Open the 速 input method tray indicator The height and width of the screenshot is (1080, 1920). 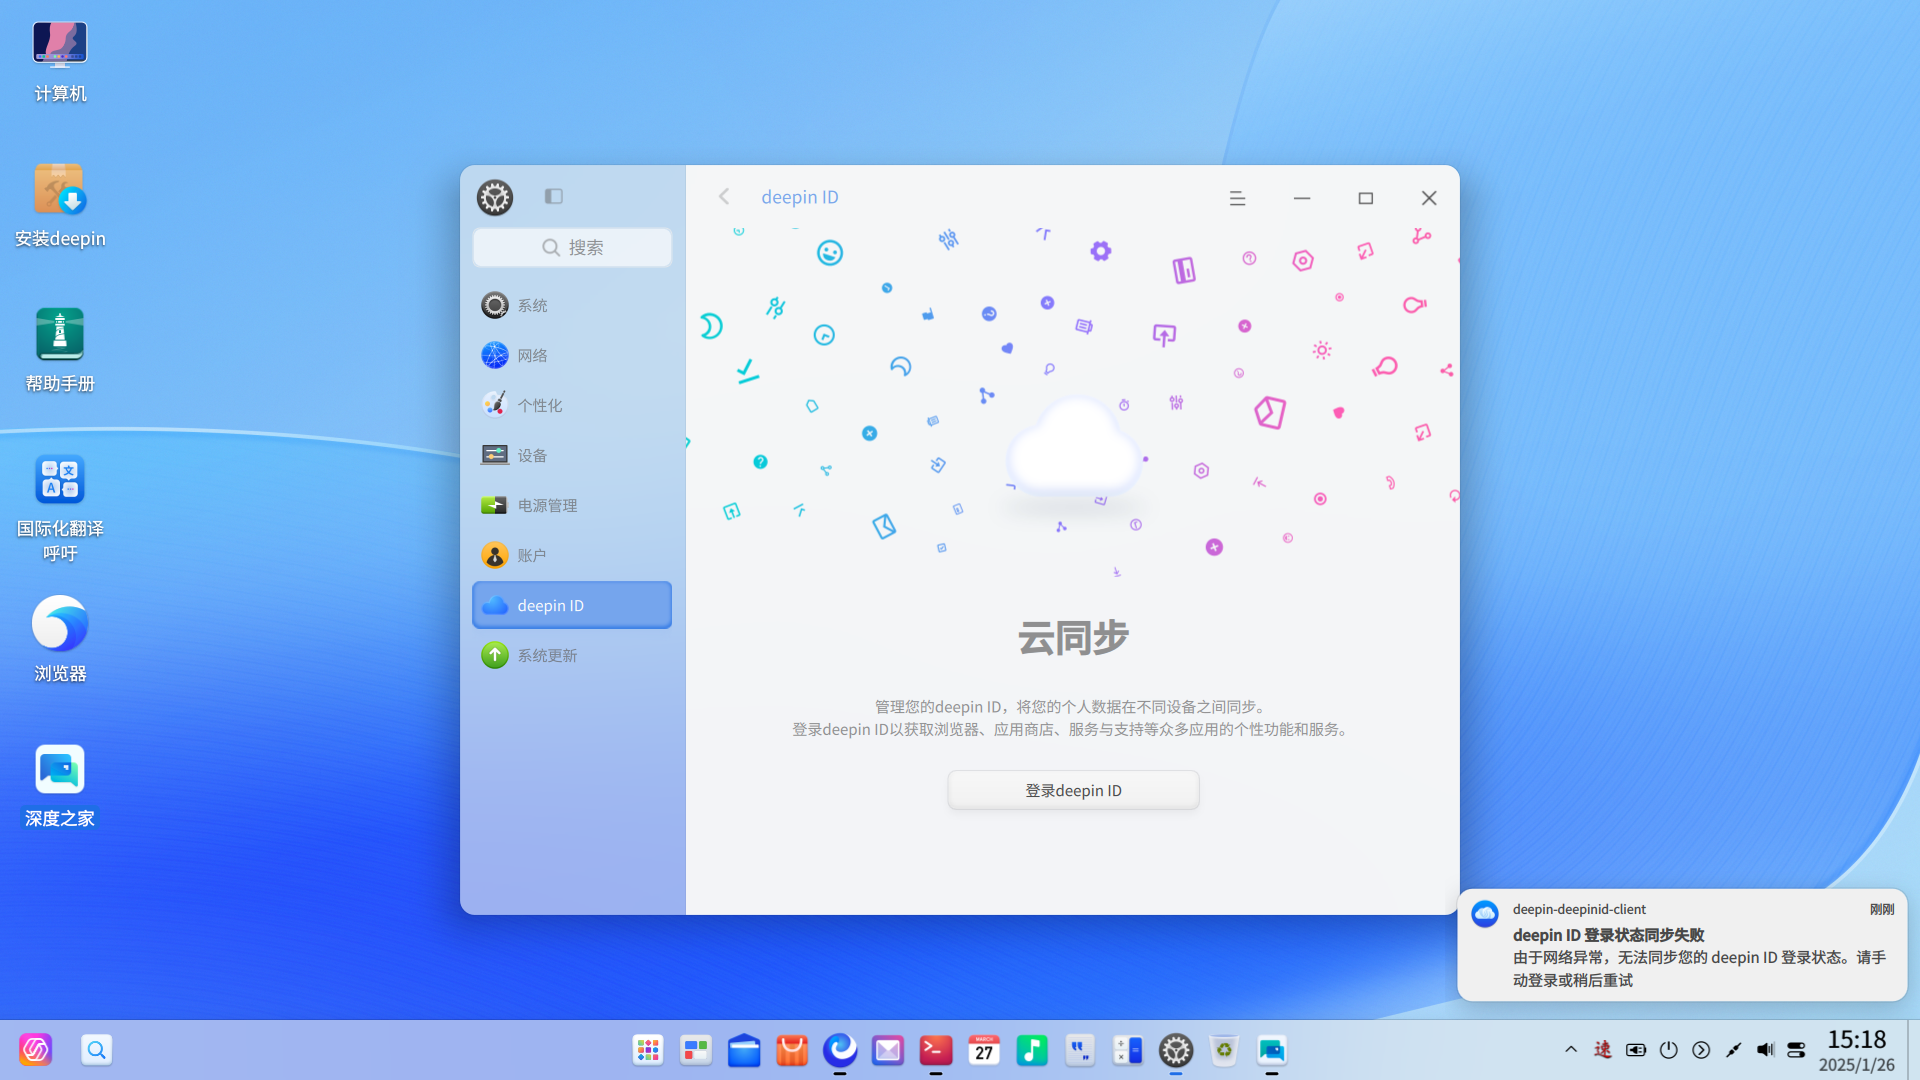pyautogui.click(x=1603, y=1050)
